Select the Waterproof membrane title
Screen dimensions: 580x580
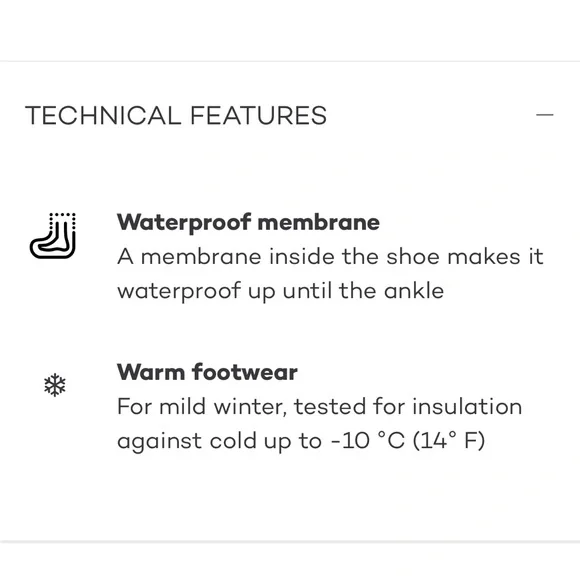(x=248, y=223)
